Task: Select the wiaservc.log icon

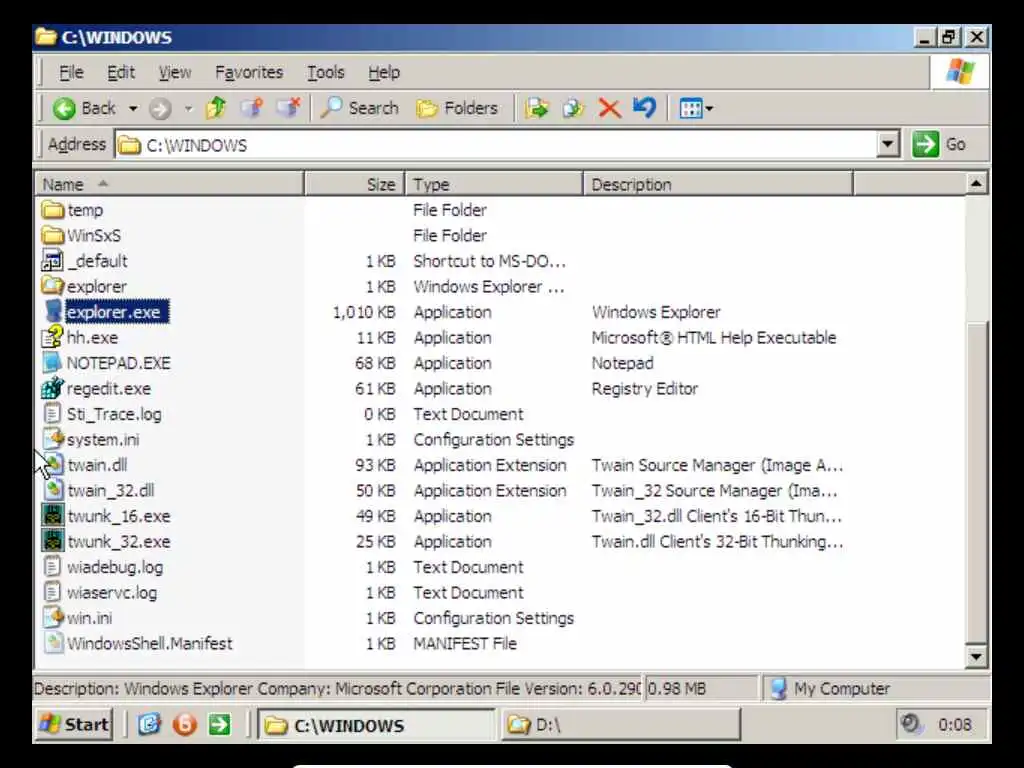Action: tap(52, 592)
